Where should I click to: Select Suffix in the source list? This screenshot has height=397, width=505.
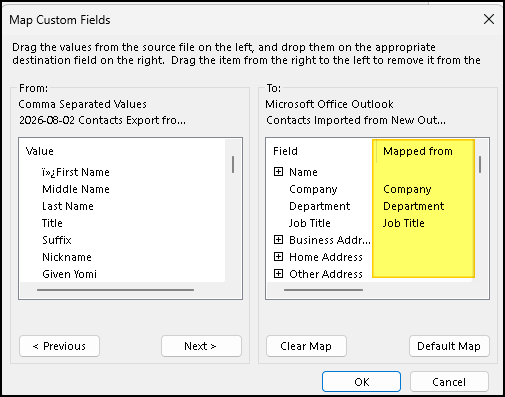57,240
